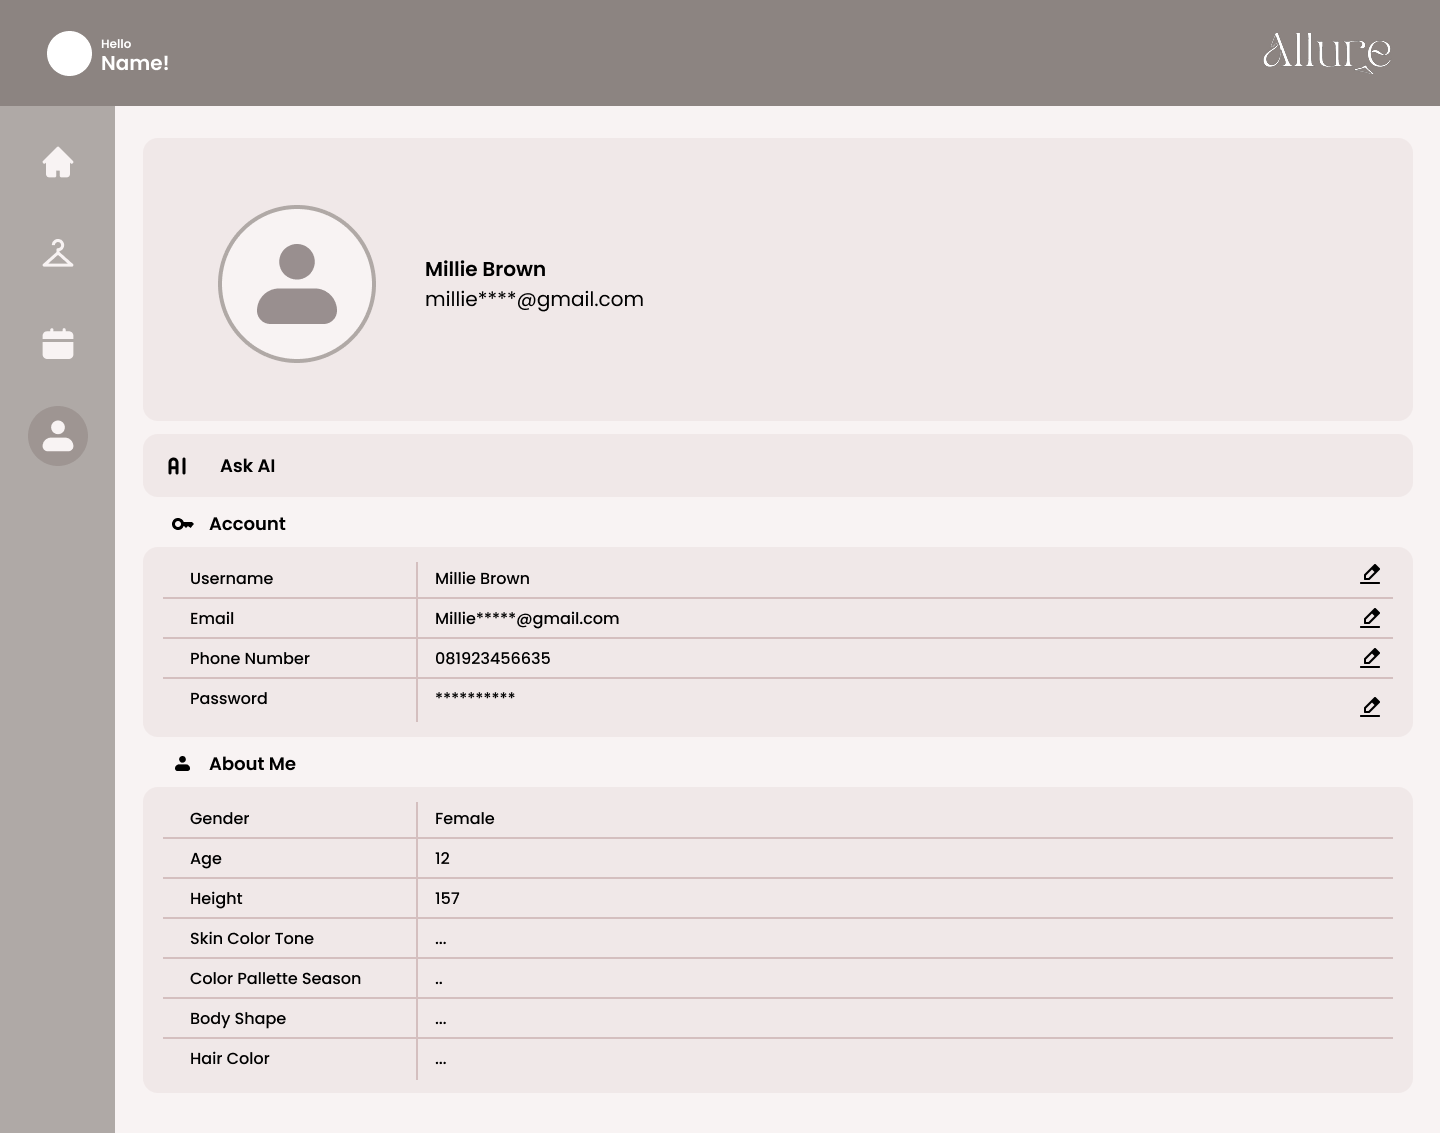Viewport: 1440px width, 1133px height.
Task: Click the large profile picture placeholder
Action: click(297, 284)
